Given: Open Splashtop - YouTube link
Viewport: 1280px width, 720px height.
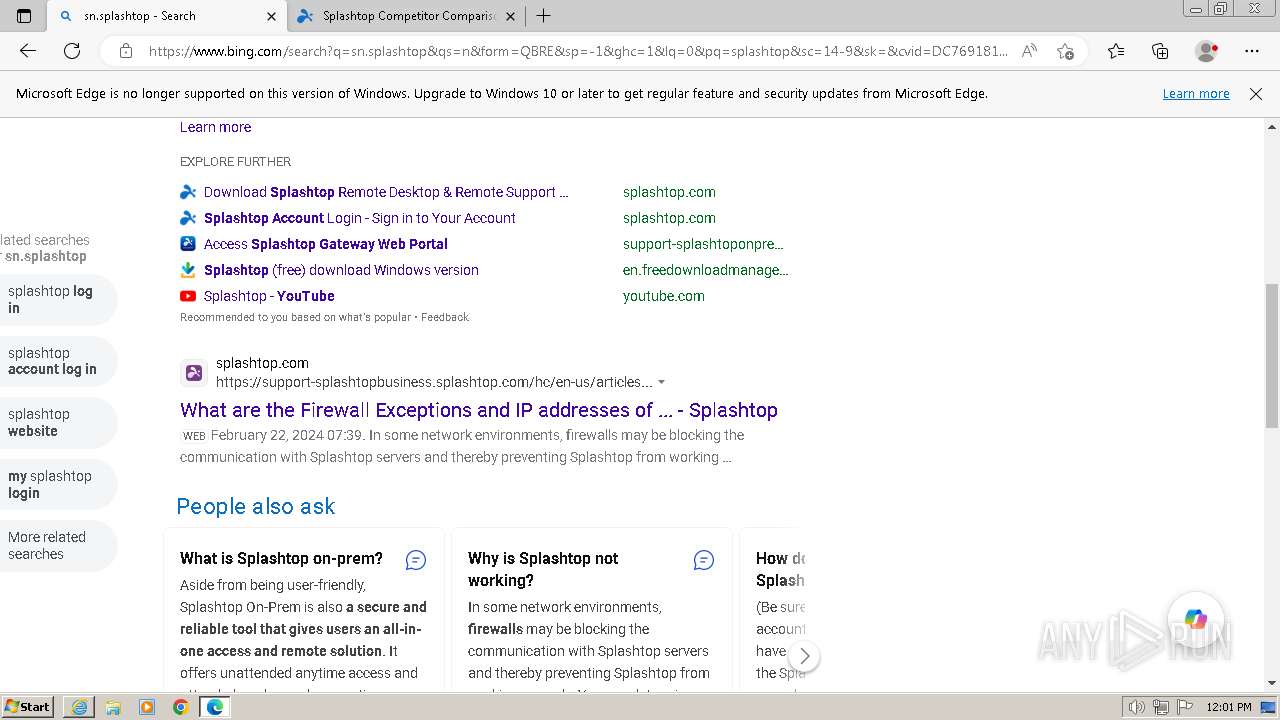Looking at the screenshot, I should 269,296.
